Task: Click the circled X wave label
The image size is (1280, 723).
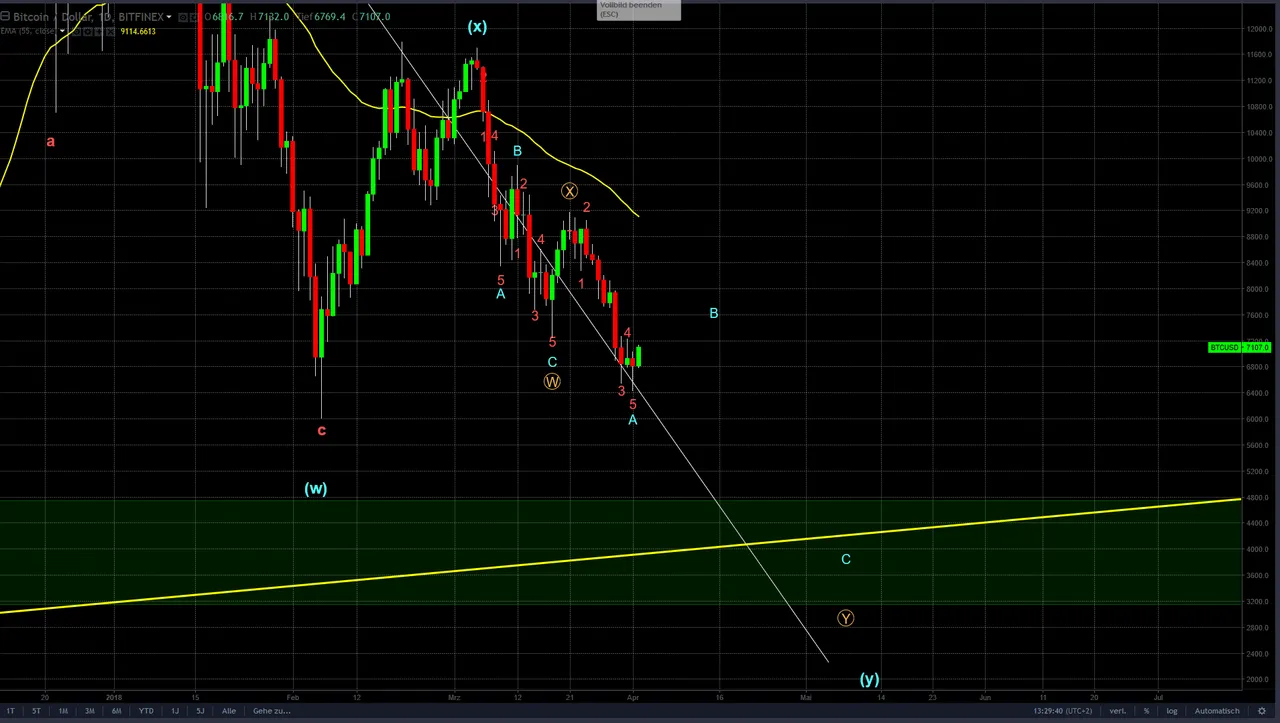Action: click(x=569, y=191)
